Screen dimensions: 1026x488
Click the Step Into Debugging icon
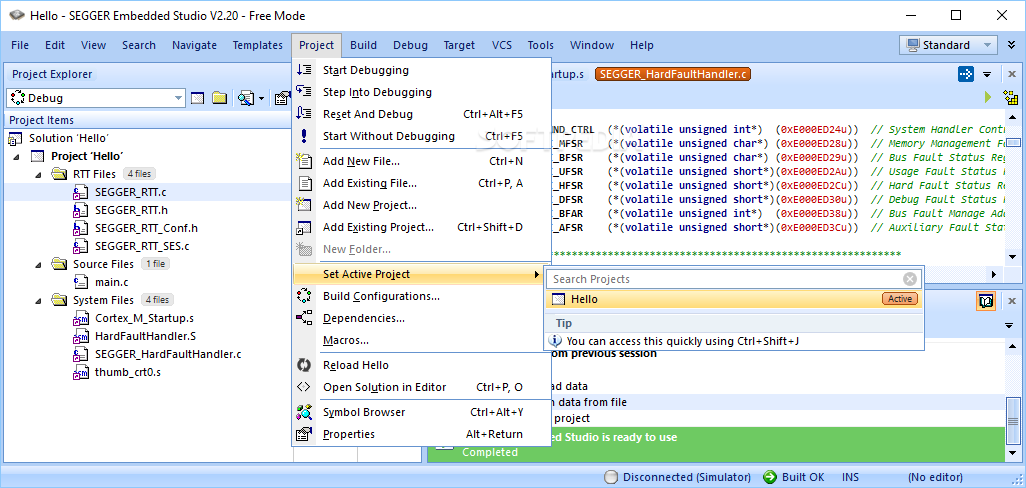[x=304, y=92]
